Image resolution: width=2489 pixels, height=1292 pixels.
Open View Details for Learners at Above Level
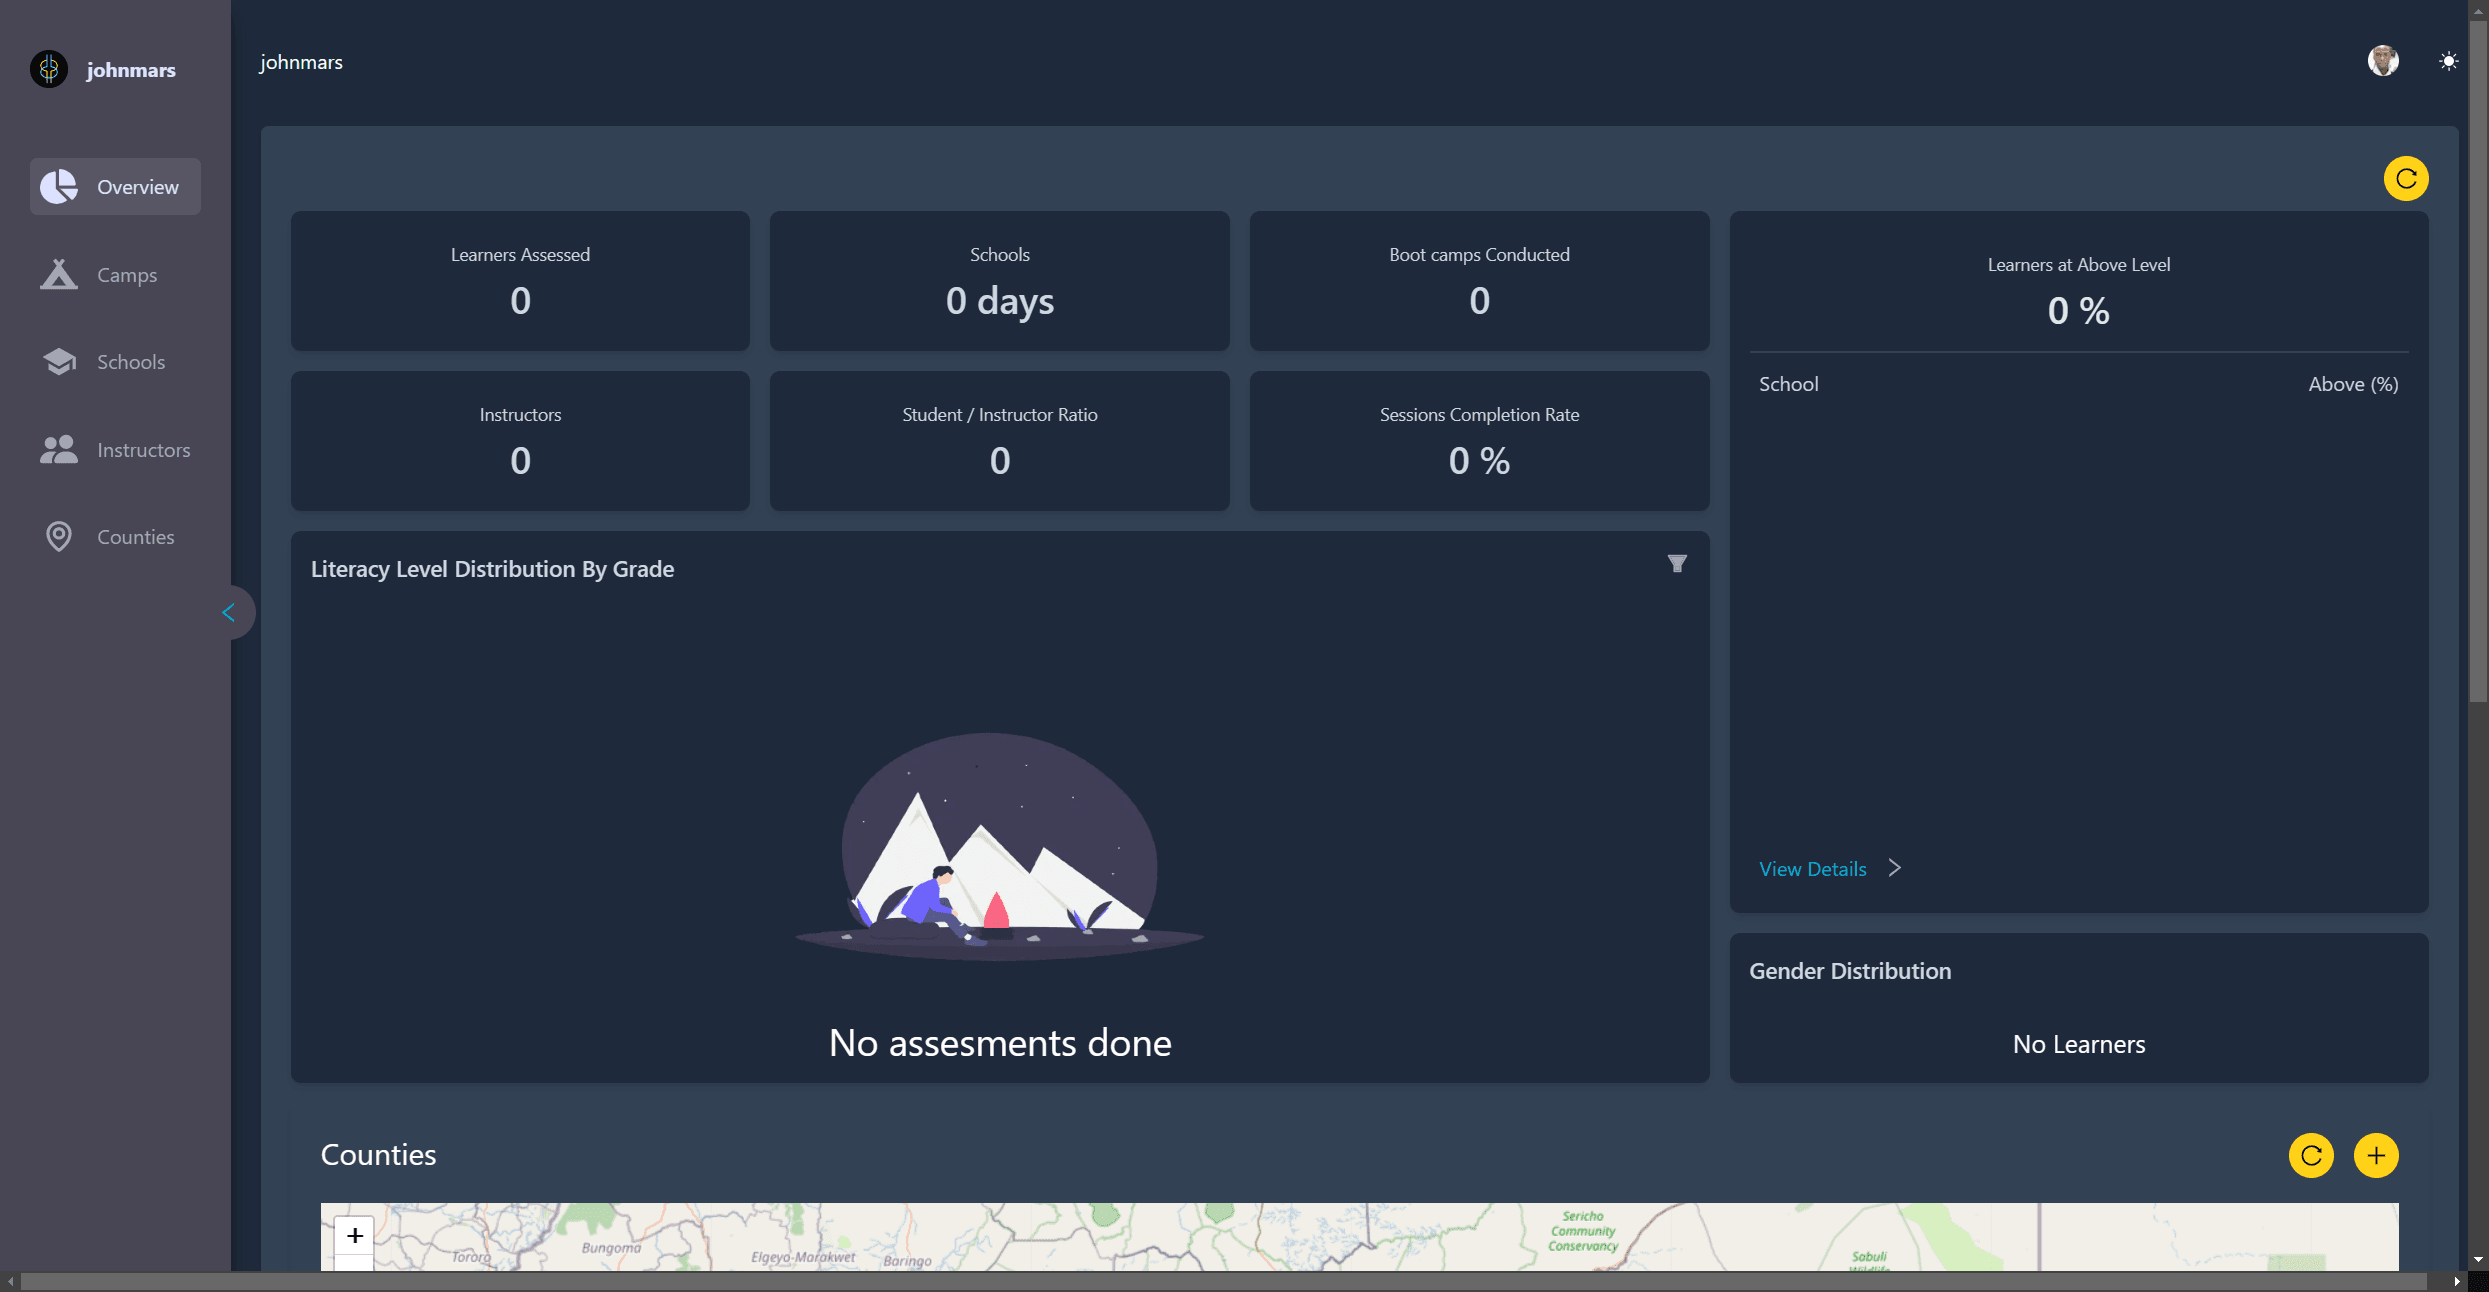pos(1812,868)
